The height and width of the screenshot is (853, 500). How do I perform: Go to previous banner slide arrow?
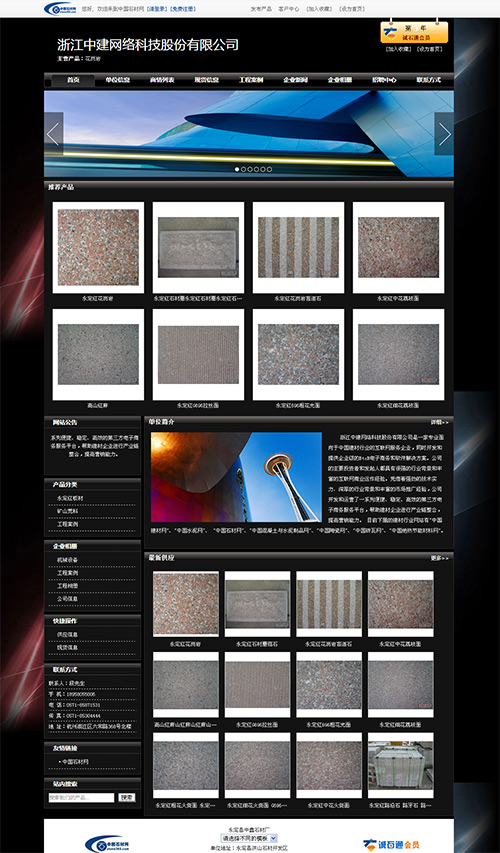coord(53,134)
